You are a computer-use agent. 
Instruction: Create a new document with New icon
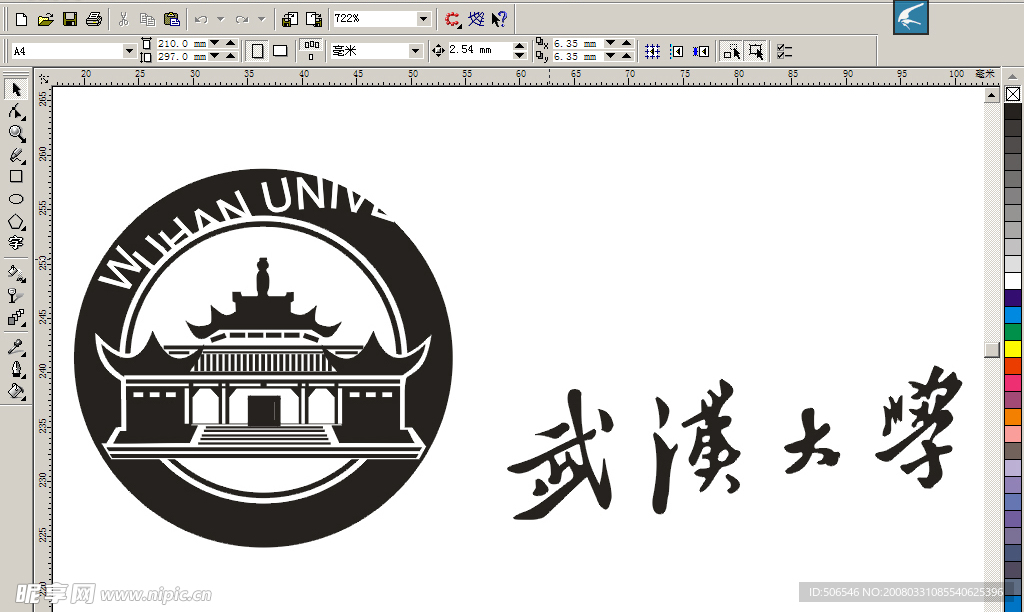21,20
